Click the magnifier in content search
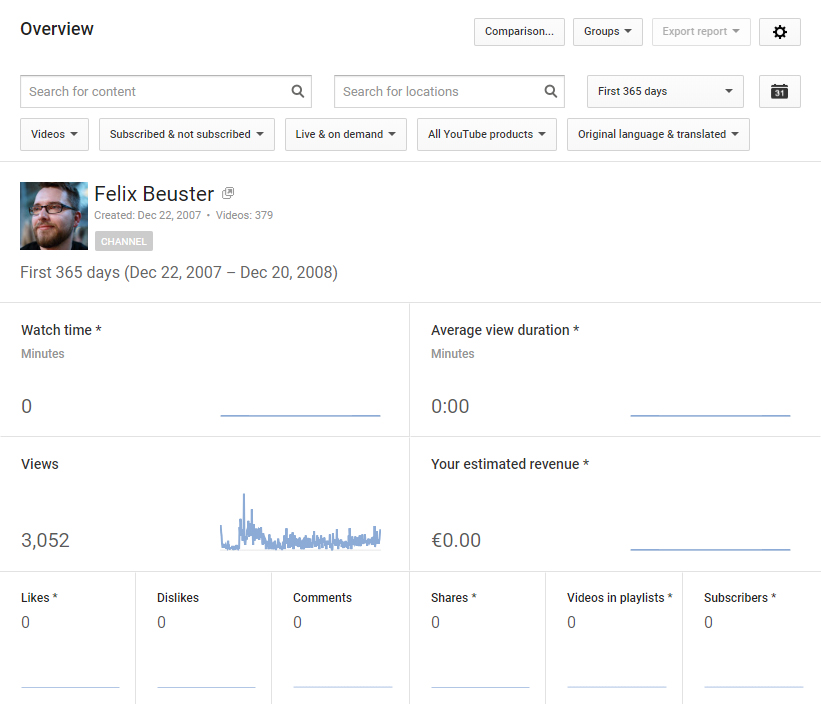This screenshot has height=704, width=821. click(x=298, y=91)
